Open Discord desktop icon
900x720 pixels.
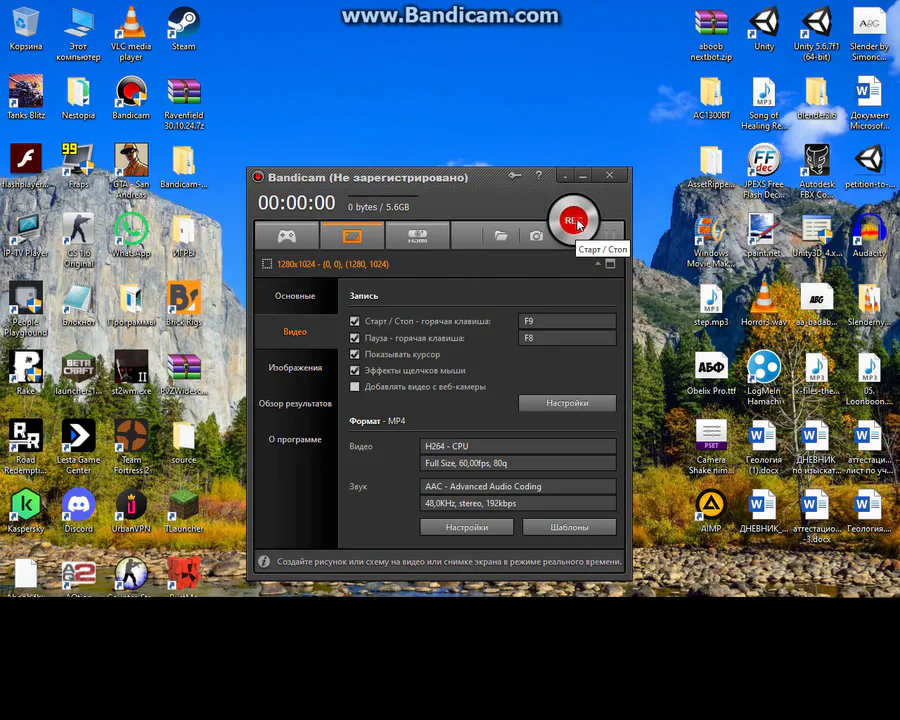[x=78, y=511]
